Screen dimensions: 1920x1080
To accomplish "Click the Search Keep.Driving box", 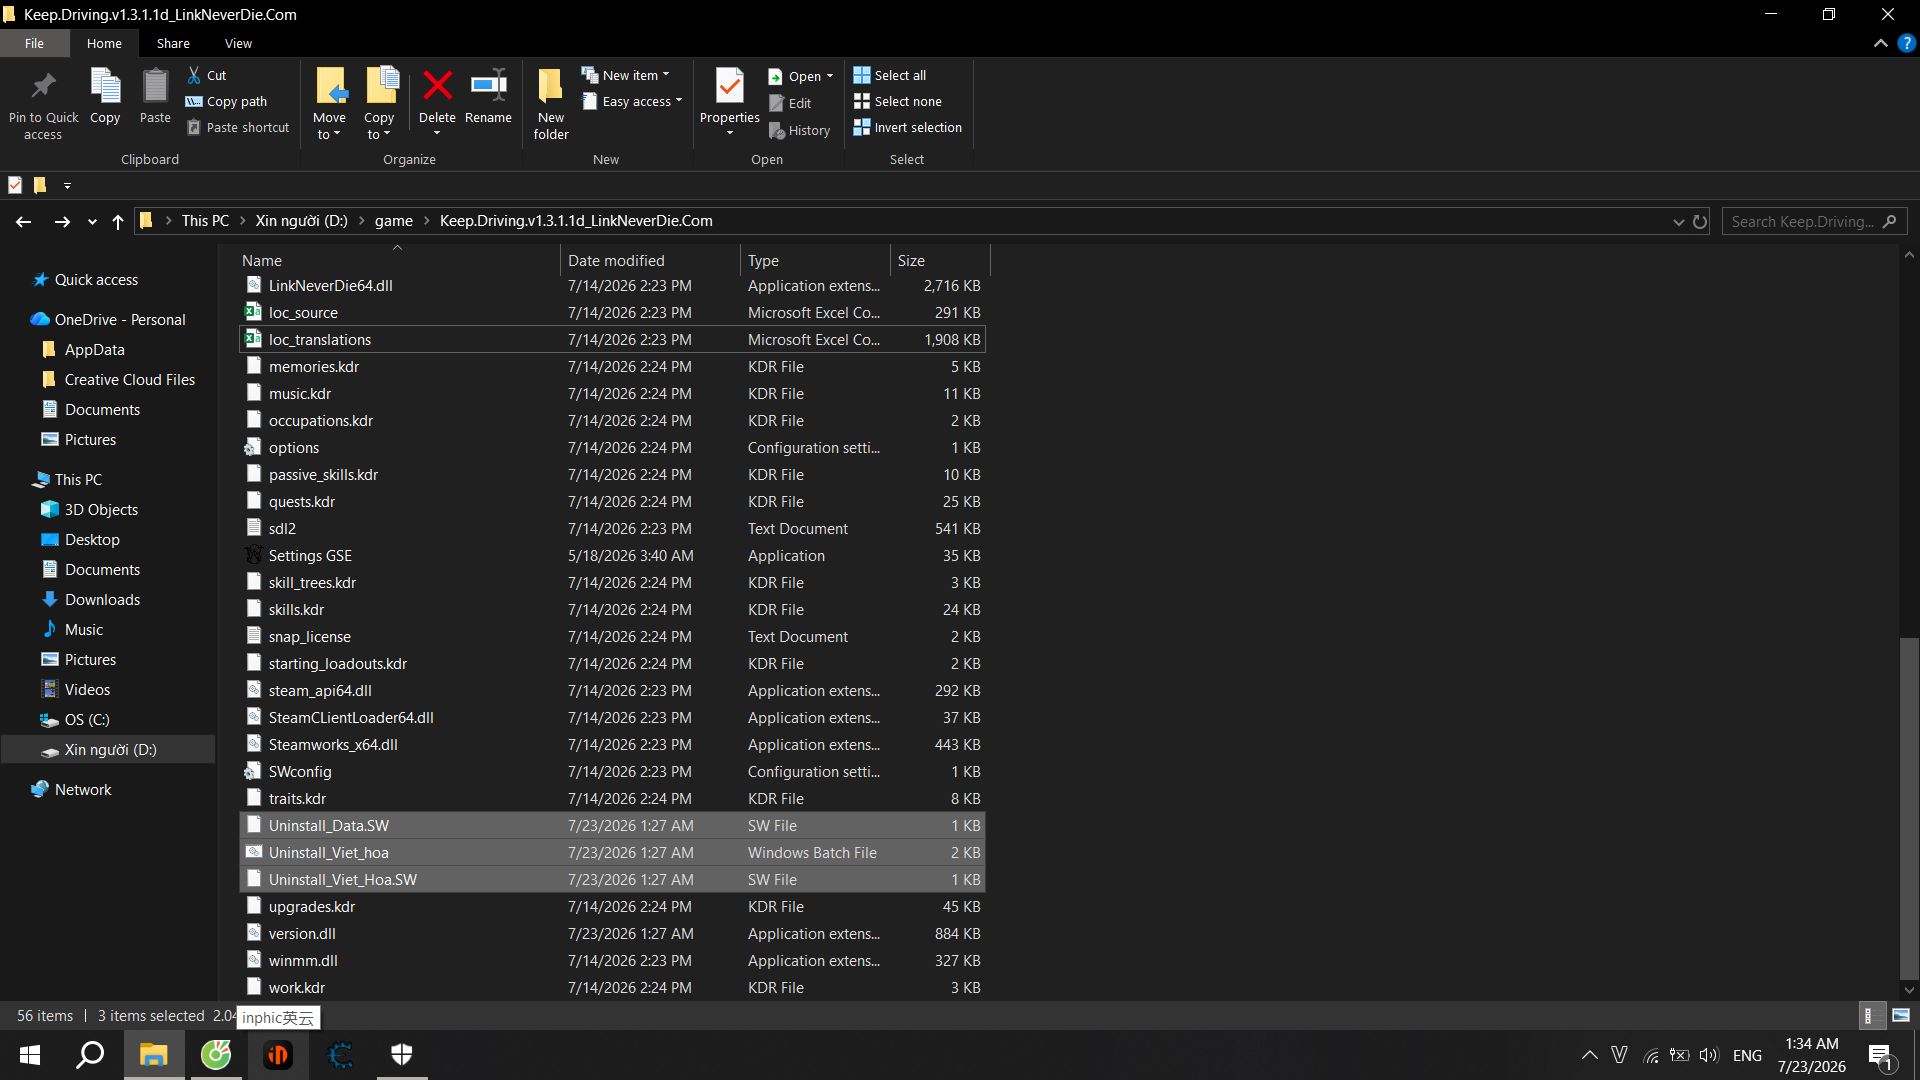I will tap(1814, 221).
